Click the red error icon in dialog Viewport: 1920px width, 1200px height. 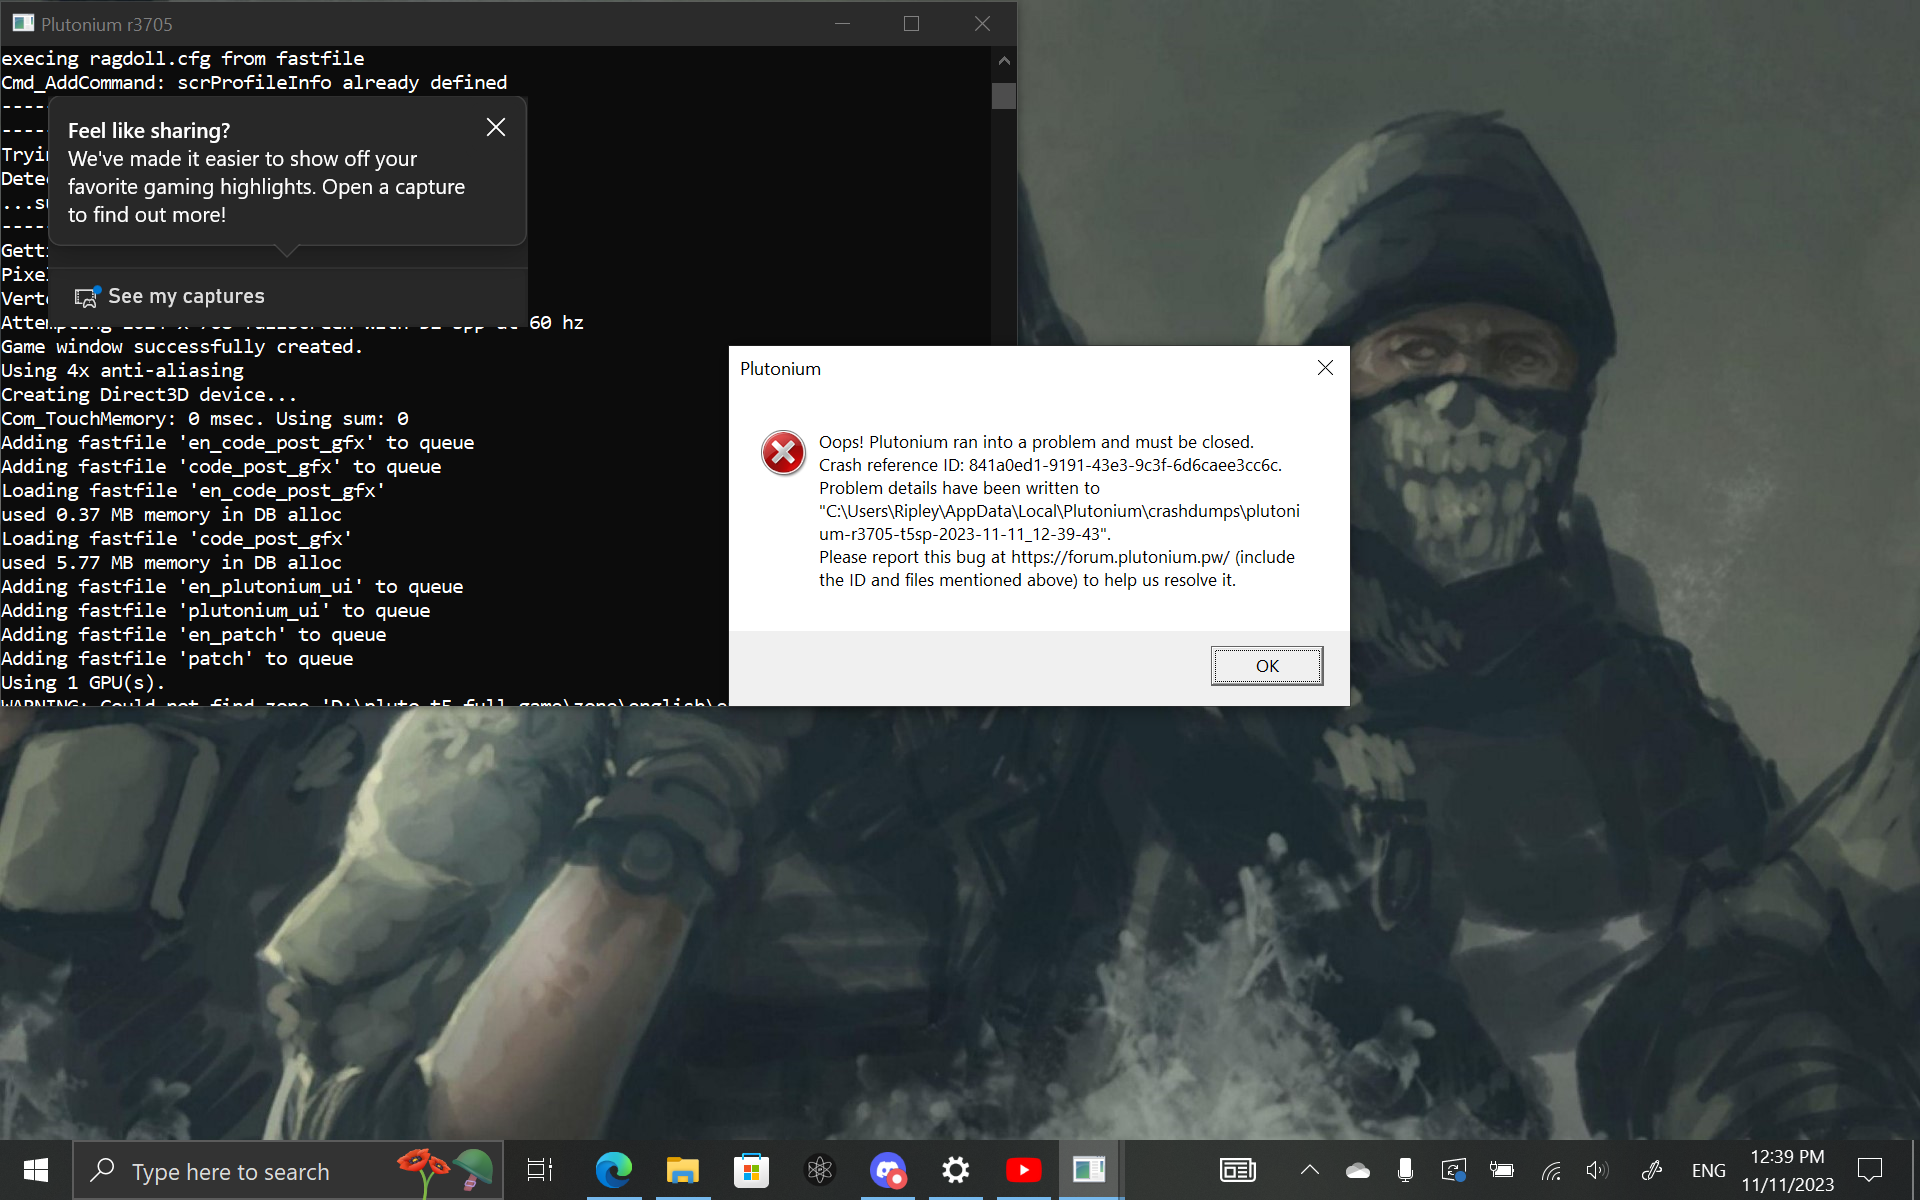tap(783, 453)
